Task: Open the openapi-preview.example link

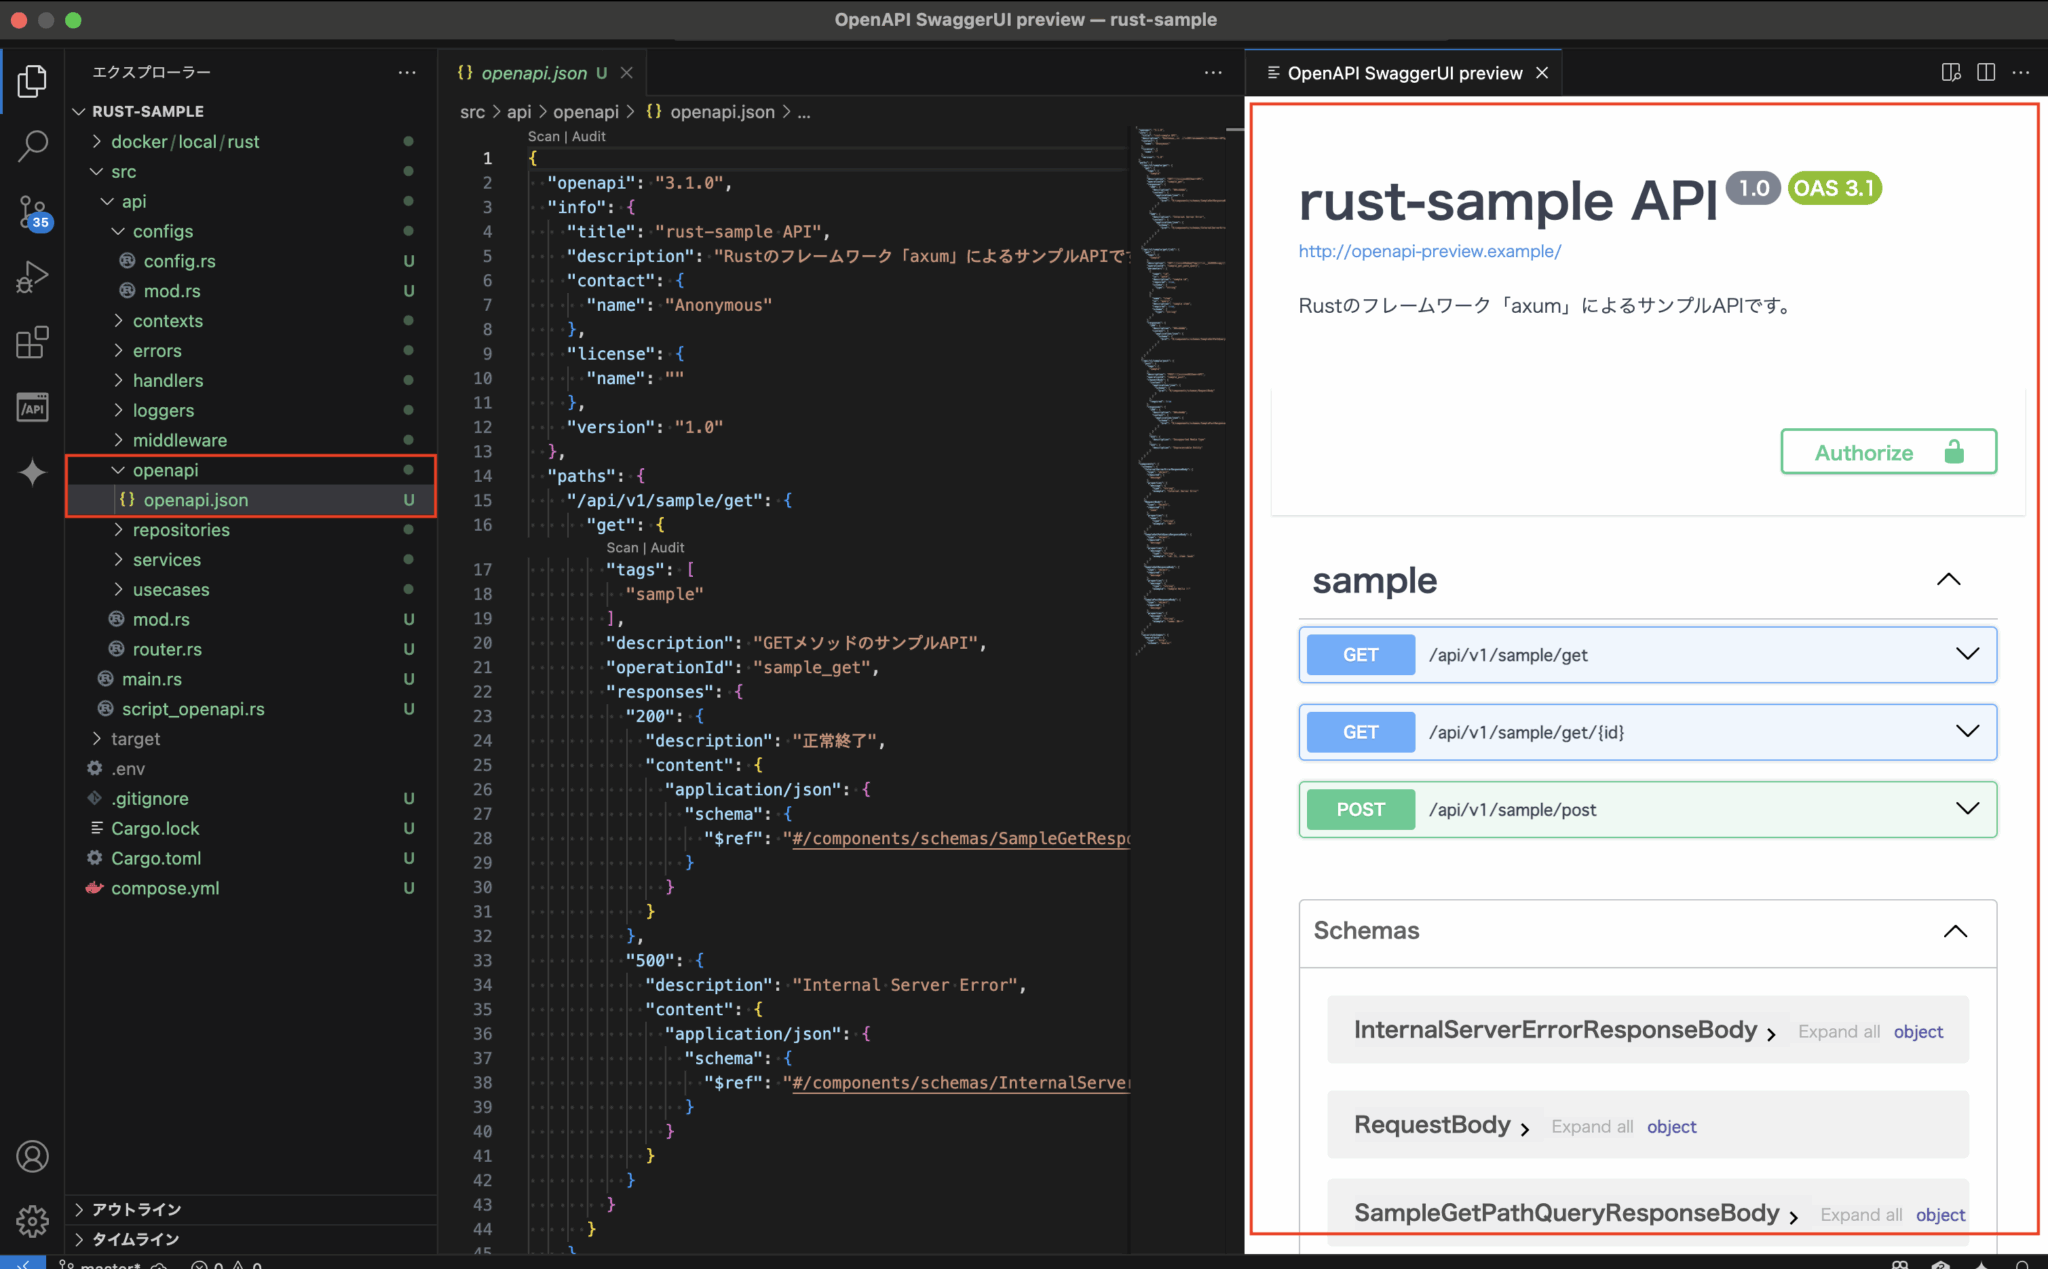Action: coord(1429,251)
